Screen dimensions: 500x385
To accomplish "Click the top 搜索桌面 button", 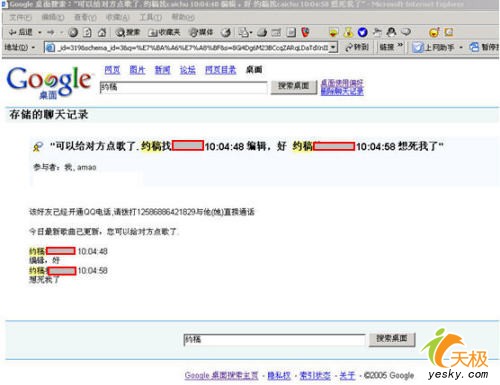I will click(294, 86).
